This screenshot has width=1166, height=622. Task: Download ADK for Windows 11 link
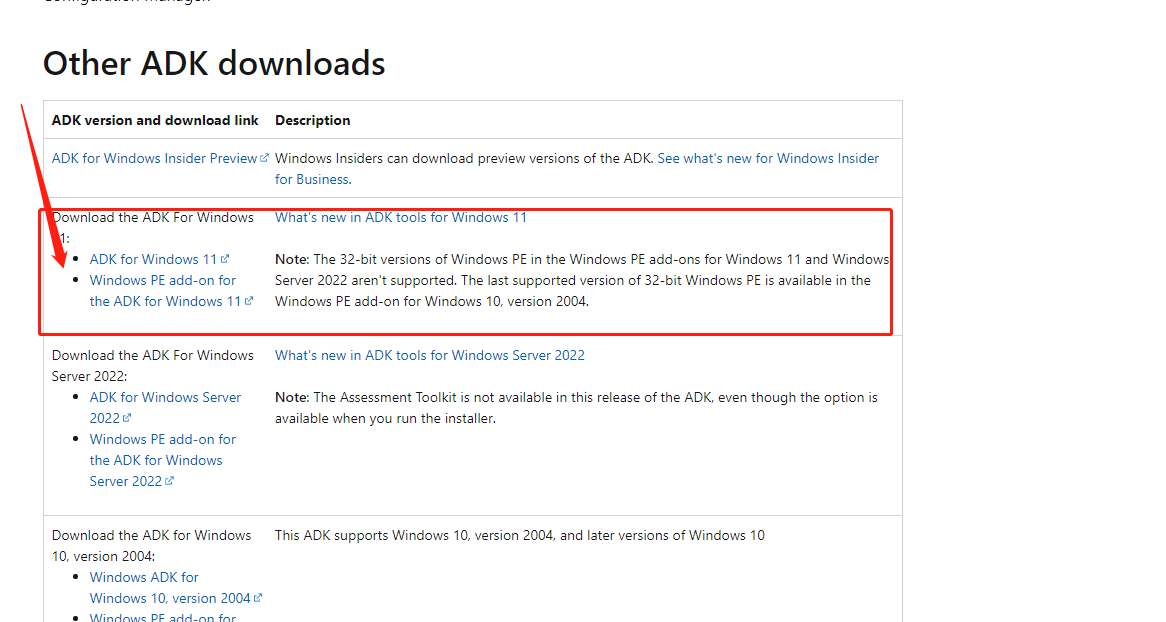click(x=153, y=259)
